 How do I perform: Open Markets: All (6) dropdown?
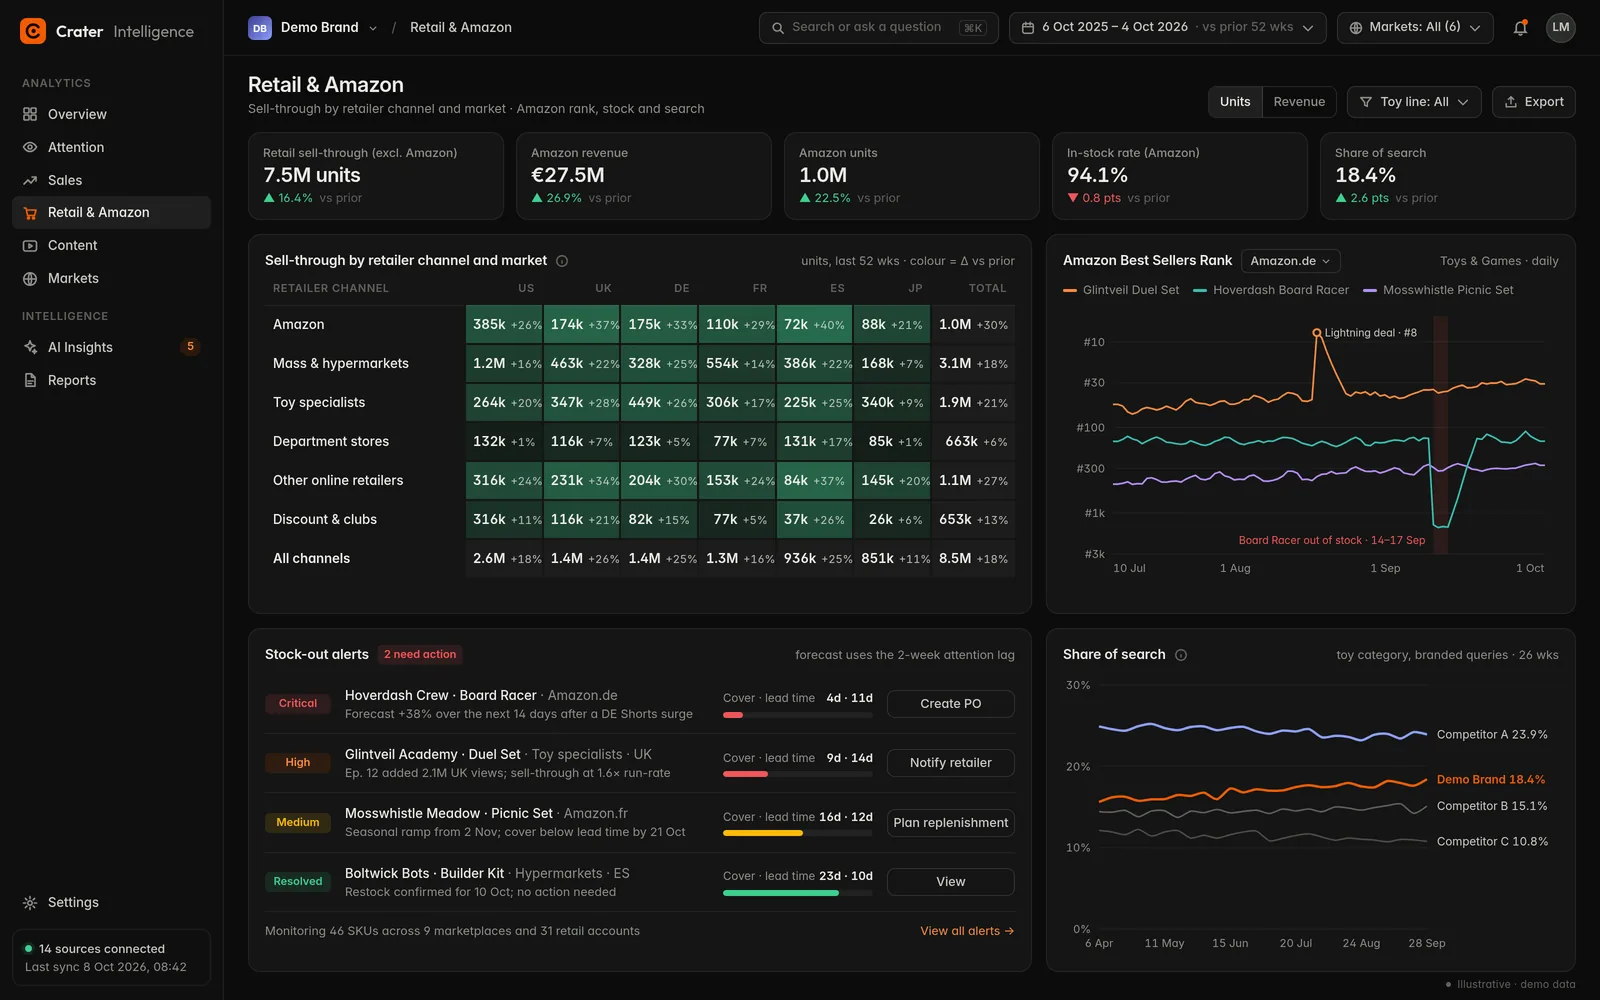pos(1415,28)
